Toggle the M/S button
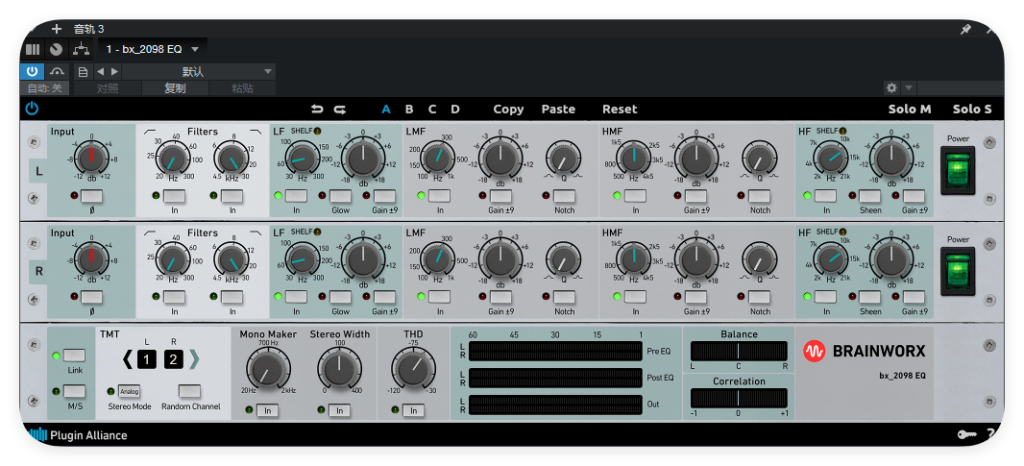The height and width of the screenshot is (466, 1024). pyautogui.click(x=74, y=391)
